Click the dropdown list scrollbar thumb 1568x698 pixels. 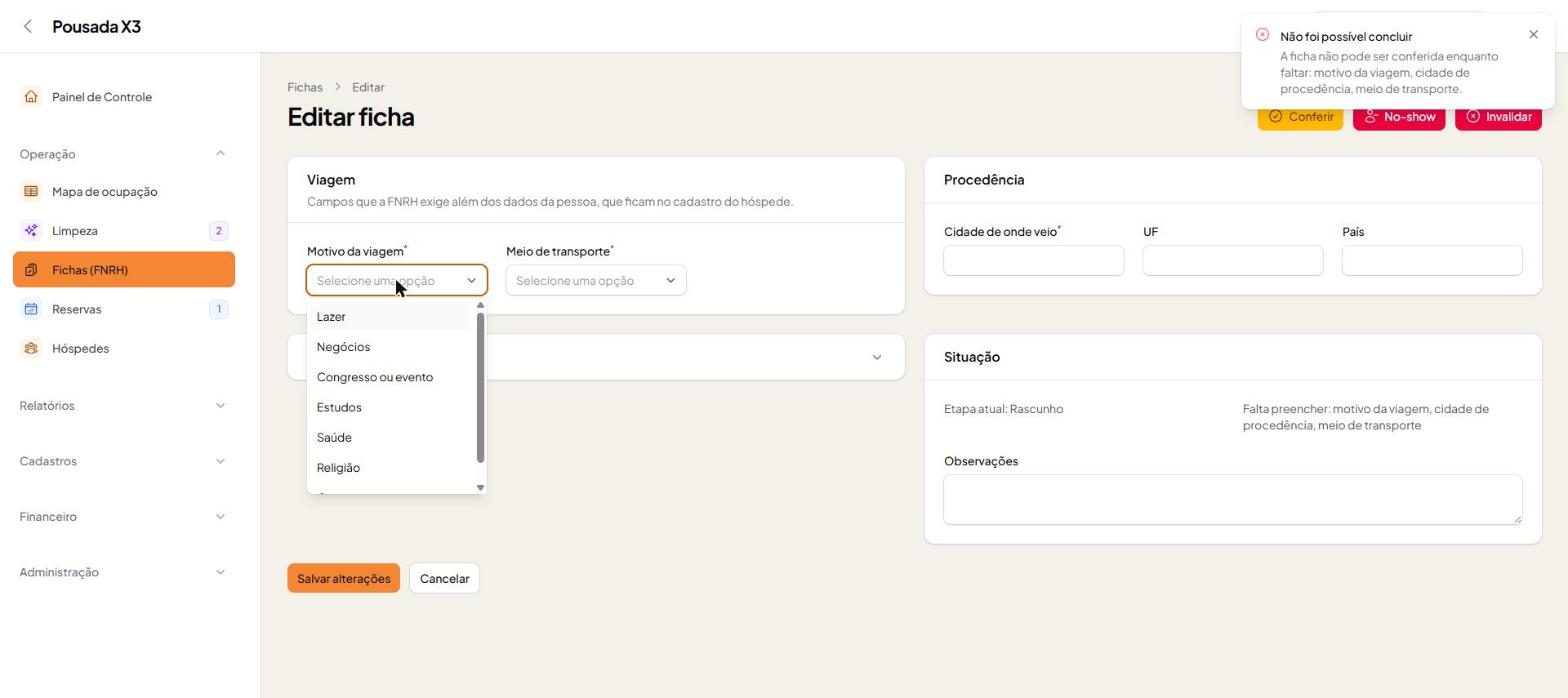coord(481,388)
